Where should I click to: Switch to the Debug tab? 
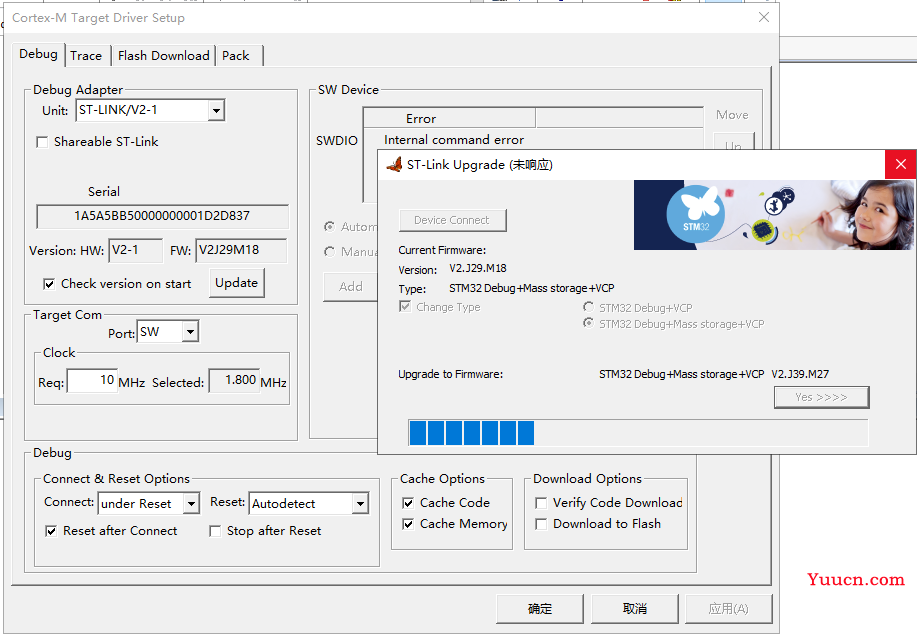38,54
